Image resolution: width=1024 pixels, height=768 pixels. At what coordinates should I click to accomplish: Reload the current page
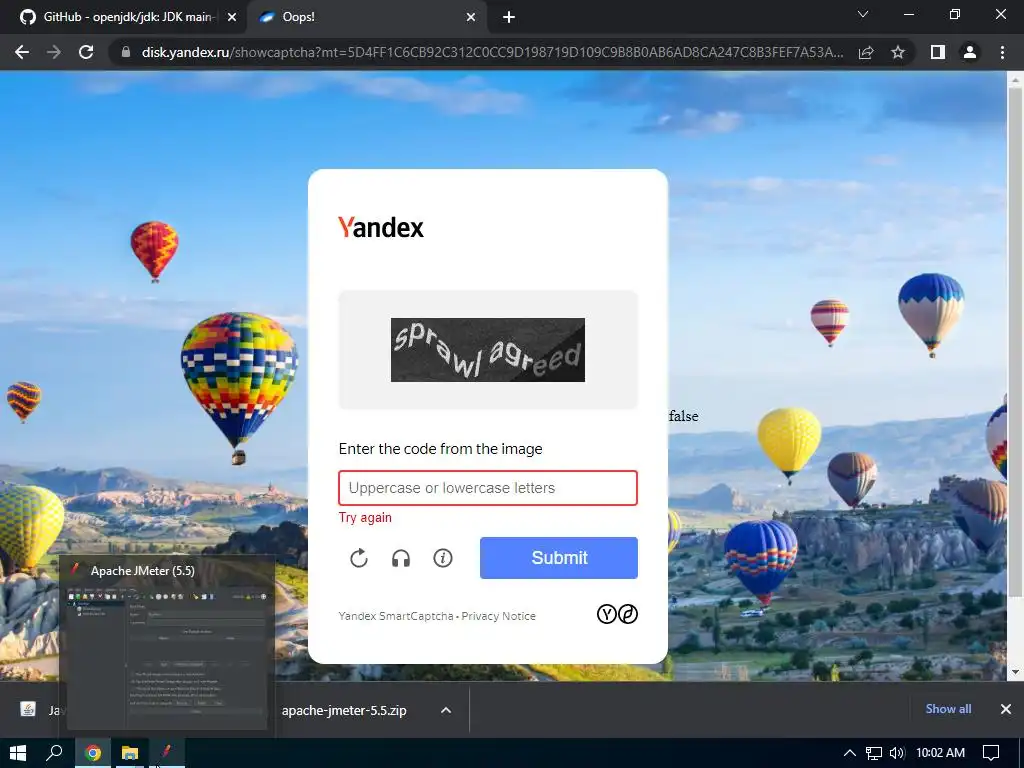[x=86, y=52]
